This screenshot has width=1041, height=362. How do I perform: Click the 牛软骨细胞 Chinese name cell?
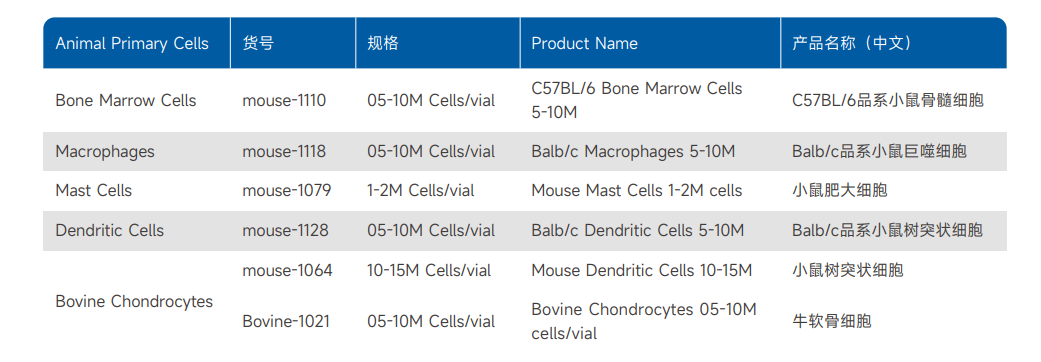pyautogui.click(x=831, y=321)
